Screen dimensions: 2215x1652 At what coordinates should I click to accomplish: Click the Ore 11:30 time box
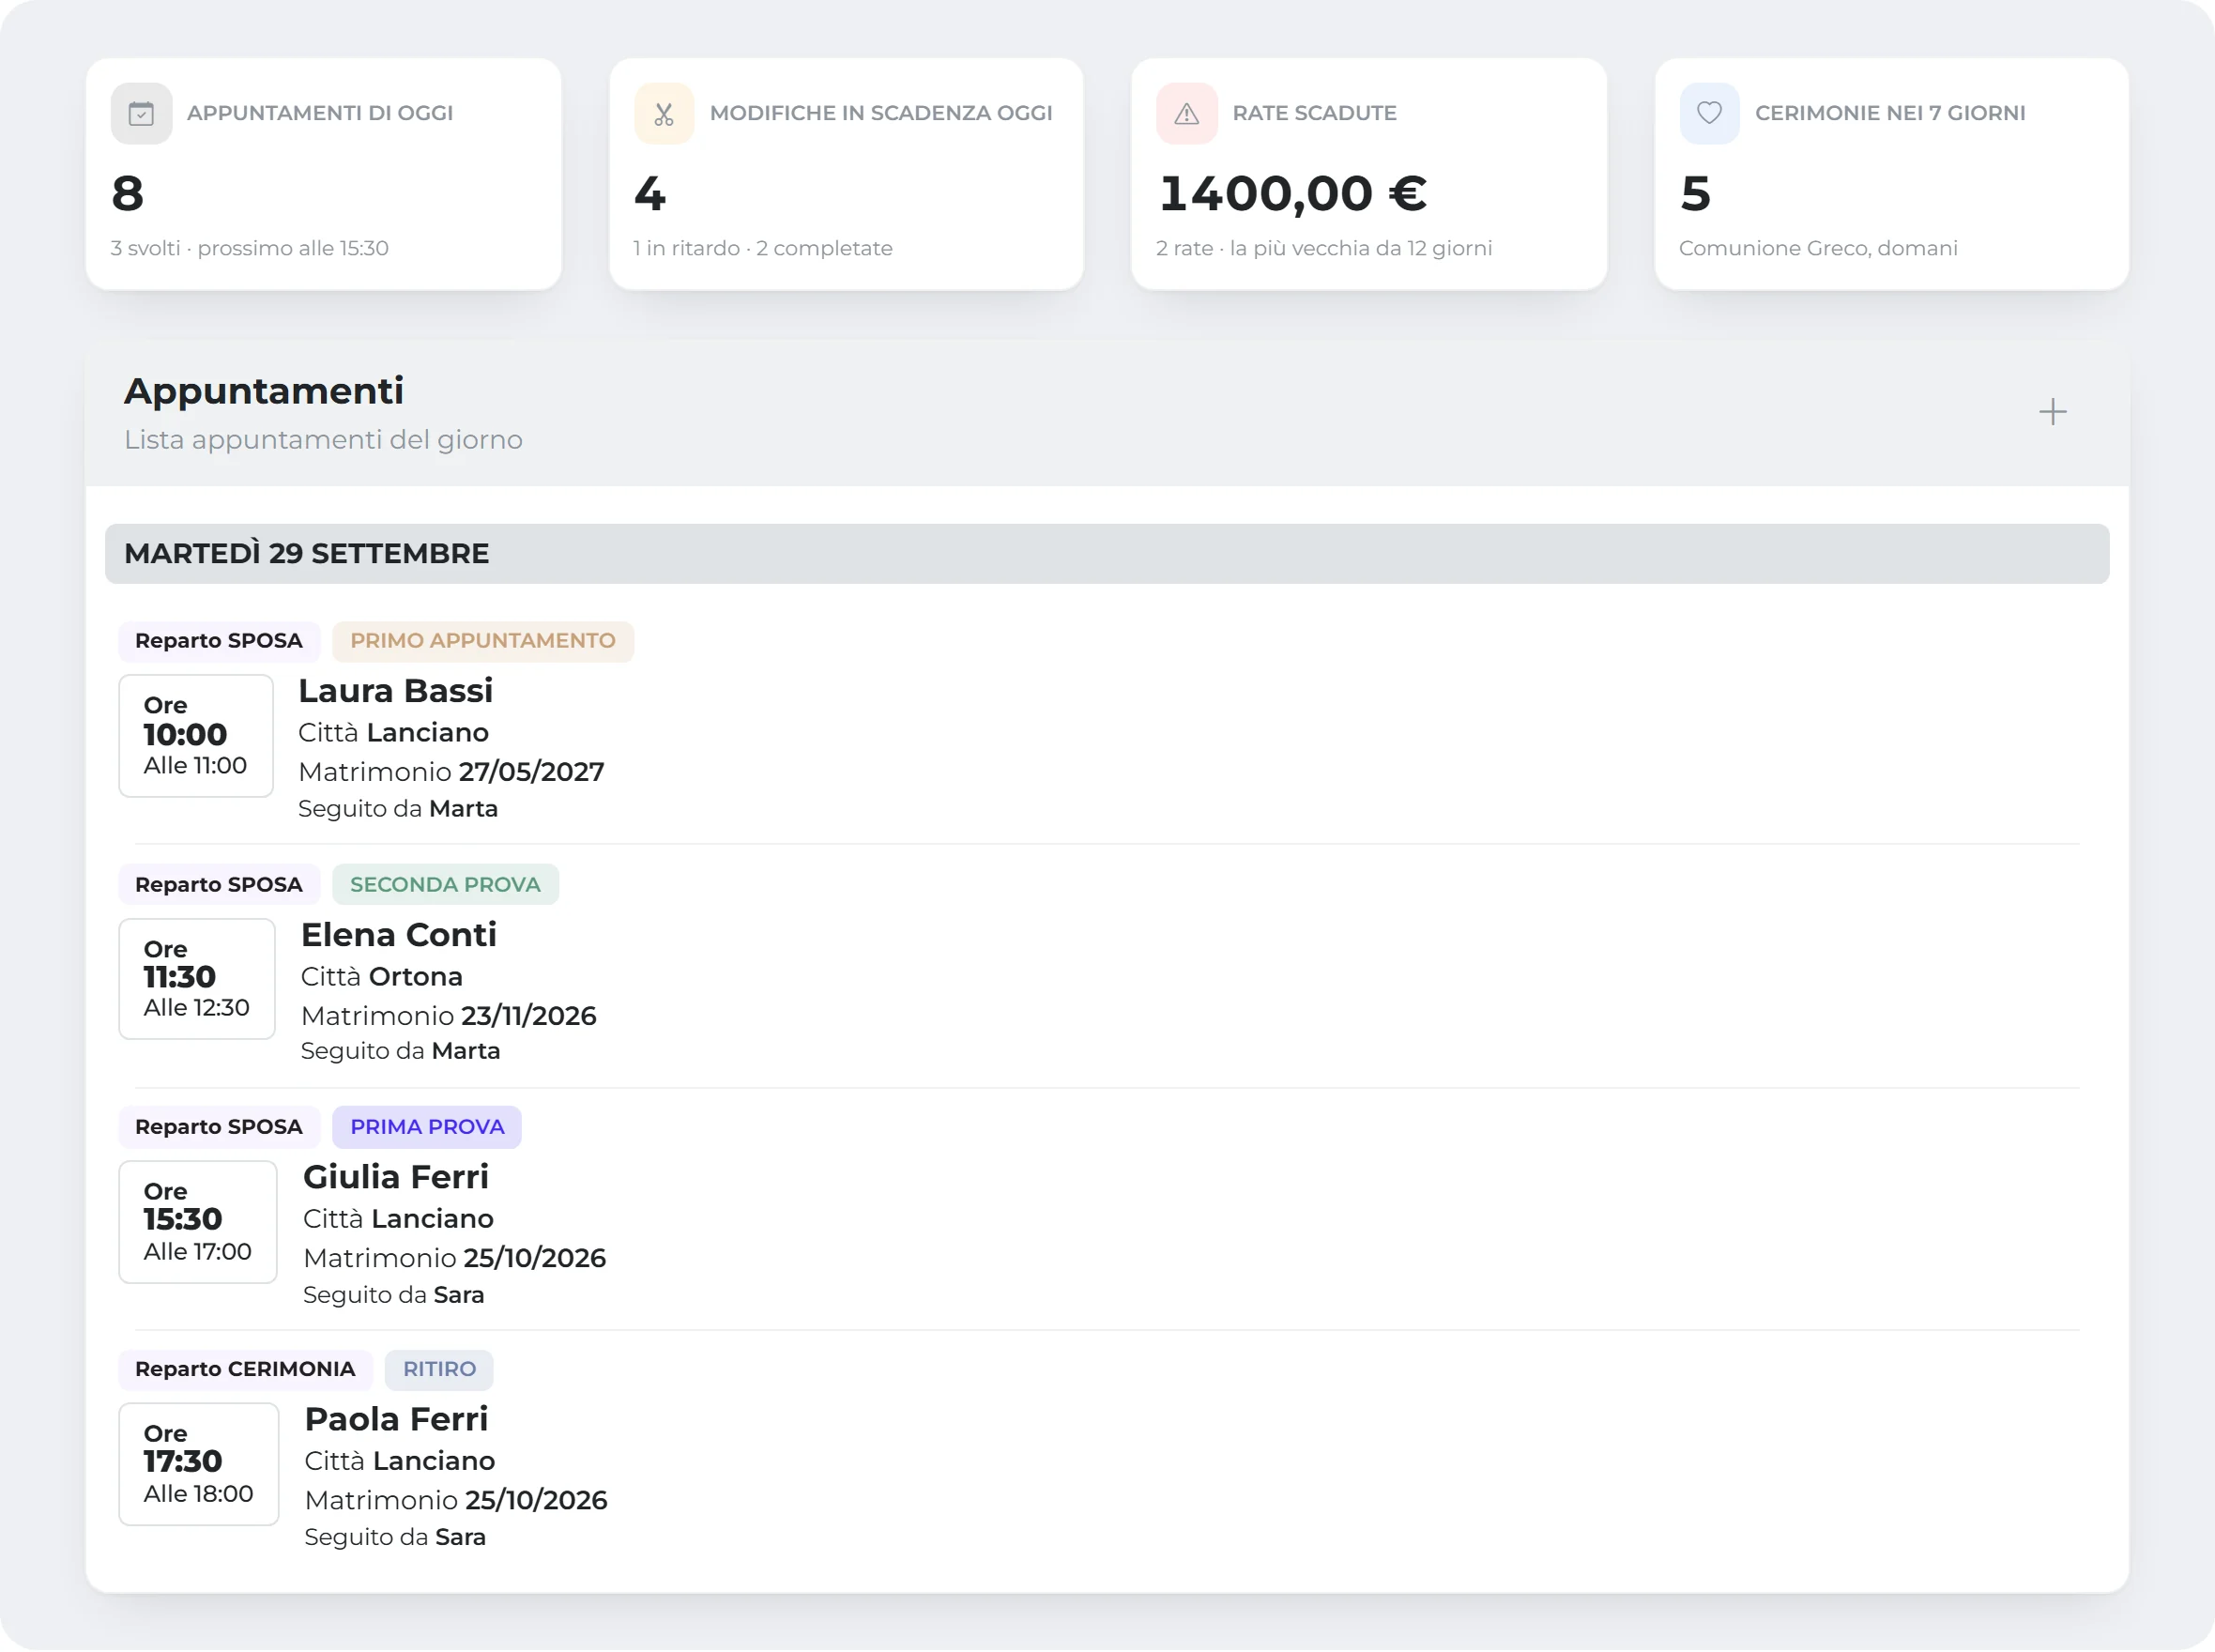coord(197,979)
